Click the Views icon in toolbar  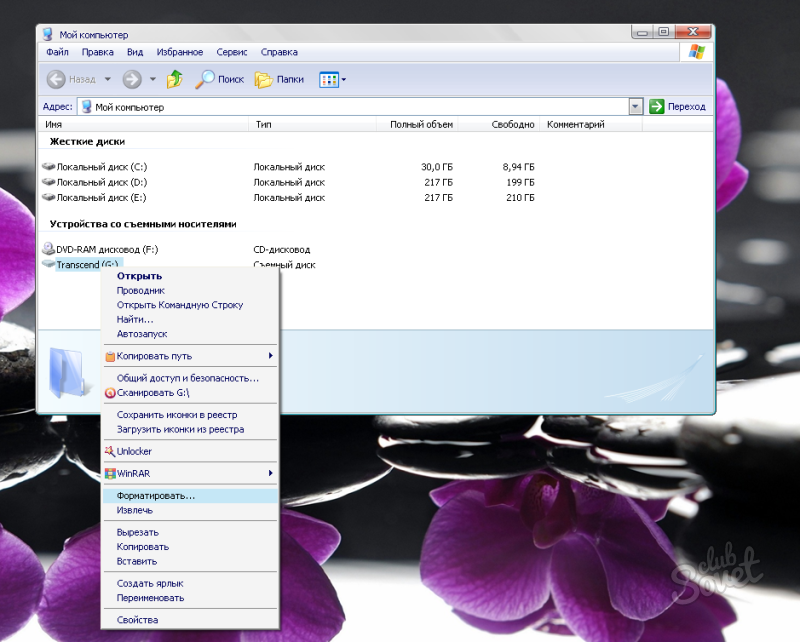[328, 79]
